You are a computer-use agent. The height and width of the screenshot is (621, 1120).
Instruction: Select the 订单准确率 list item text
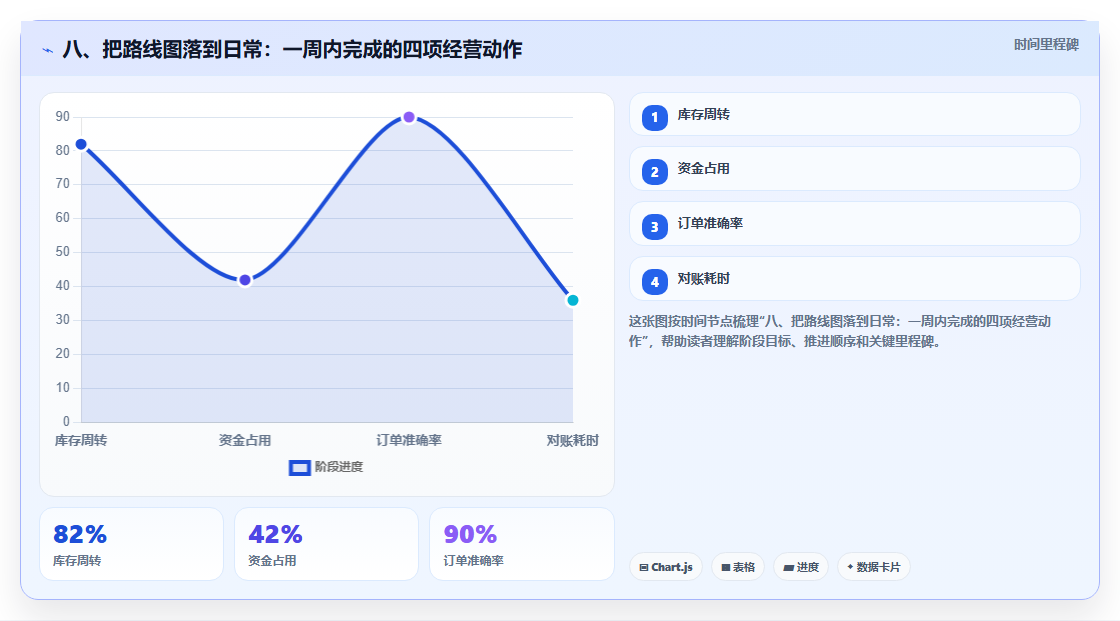710,224
